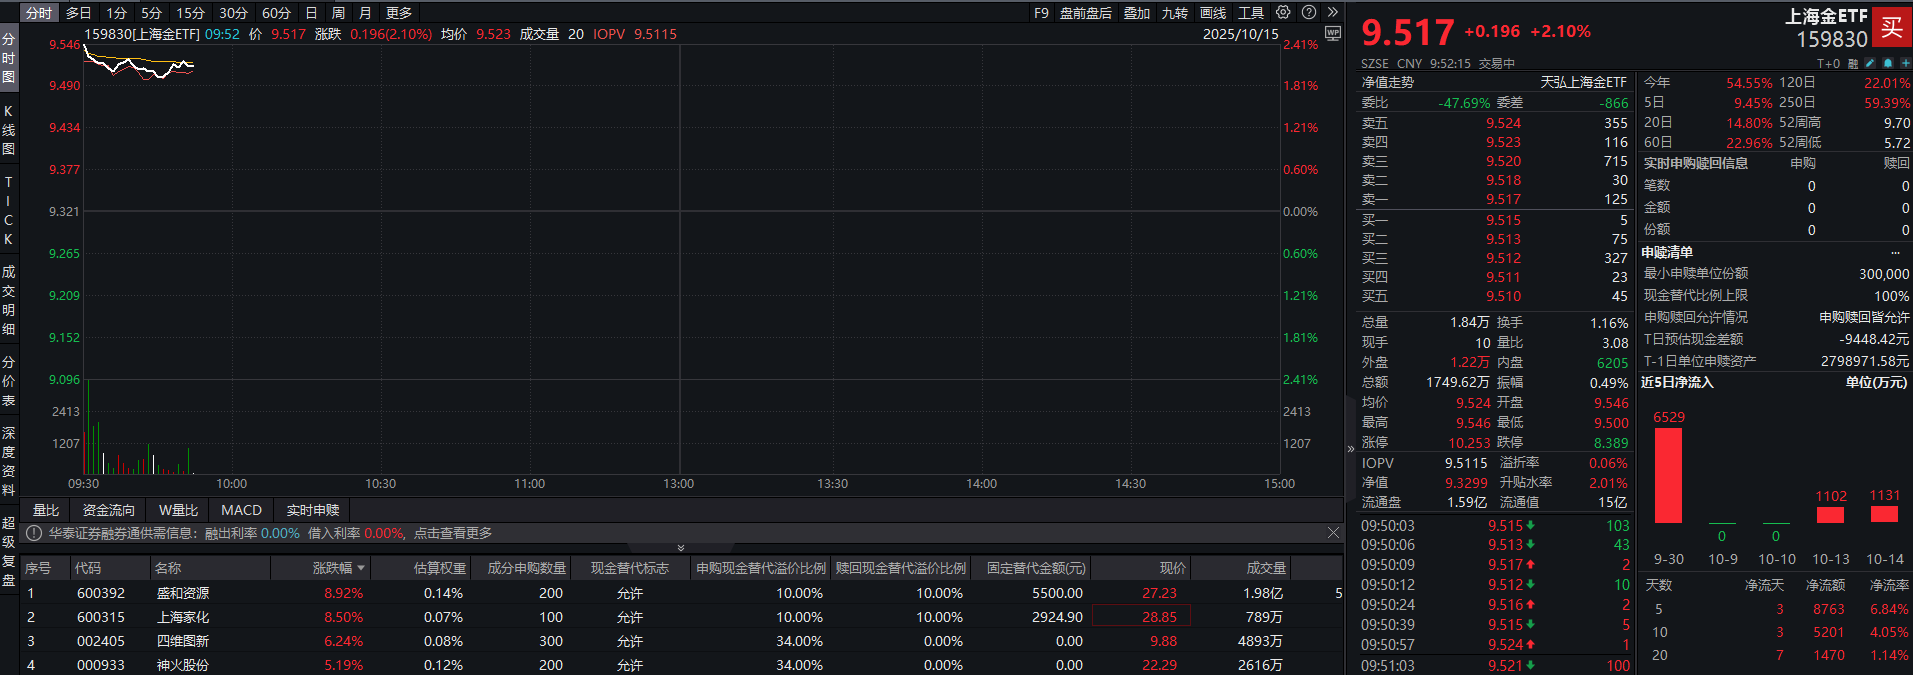Click the WP icon below the toolbar

[1332, 33]
